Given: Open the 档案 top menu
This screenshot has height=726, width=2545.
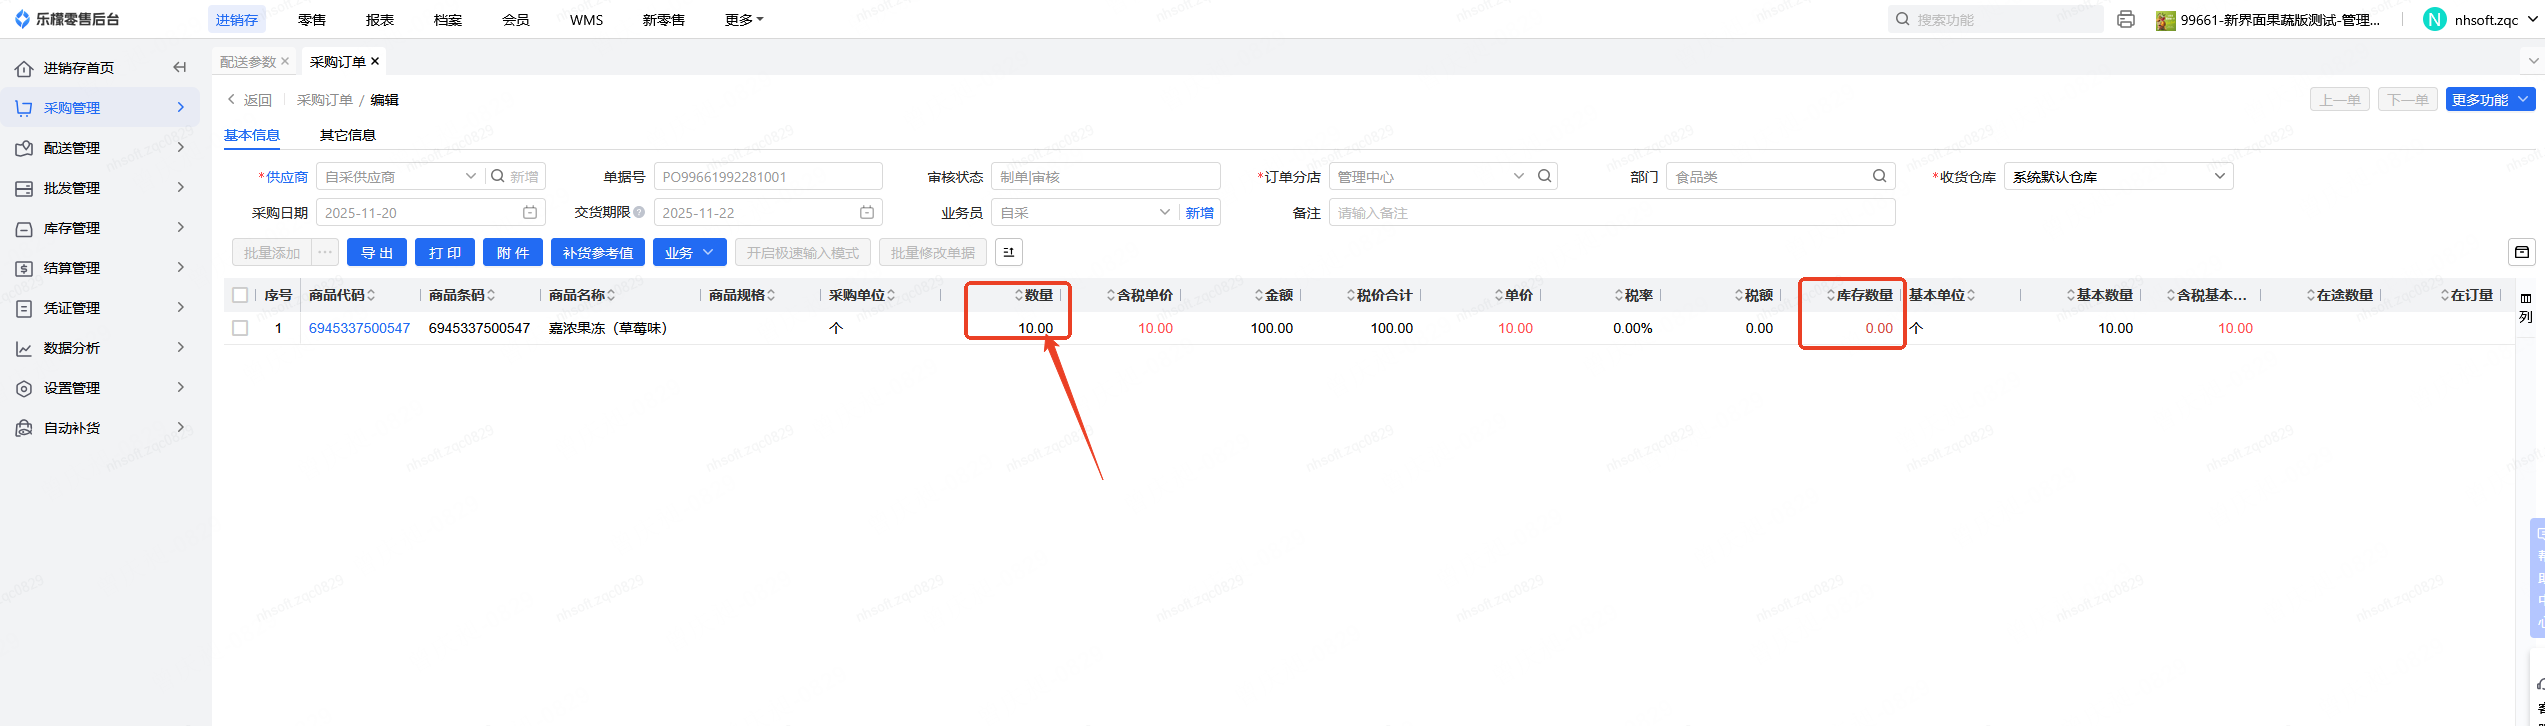Looking at the screenshot, I should point(448,20).
